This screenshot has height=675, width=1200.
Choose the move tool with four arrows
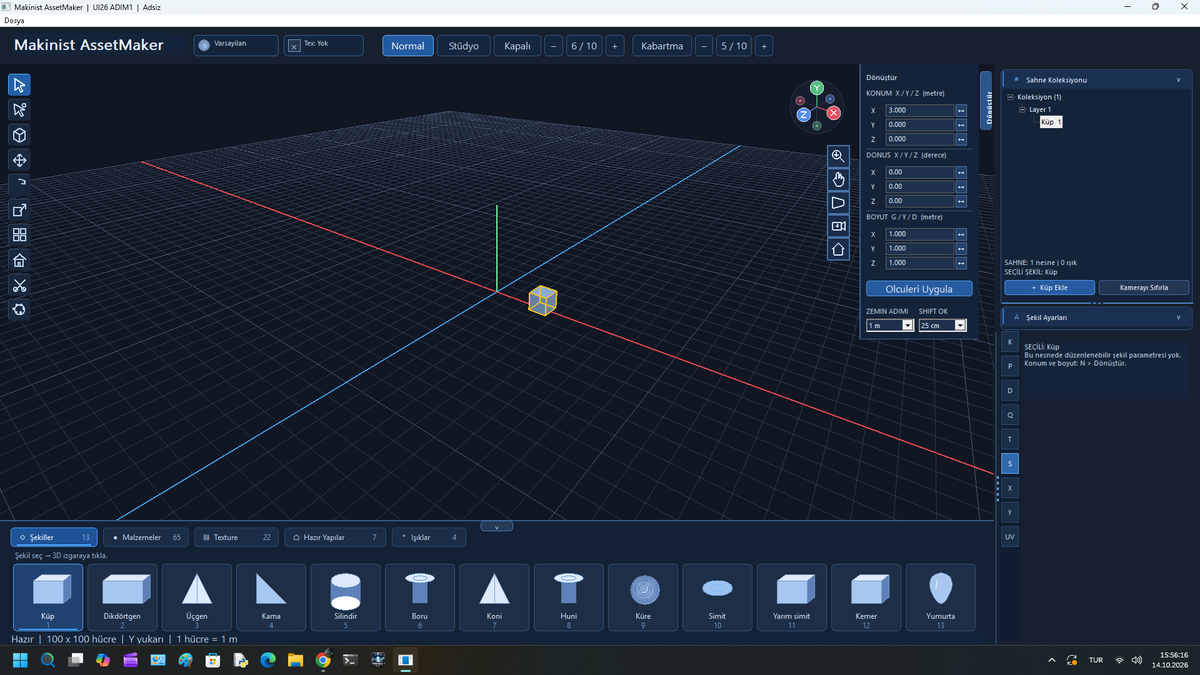[20, 160]
